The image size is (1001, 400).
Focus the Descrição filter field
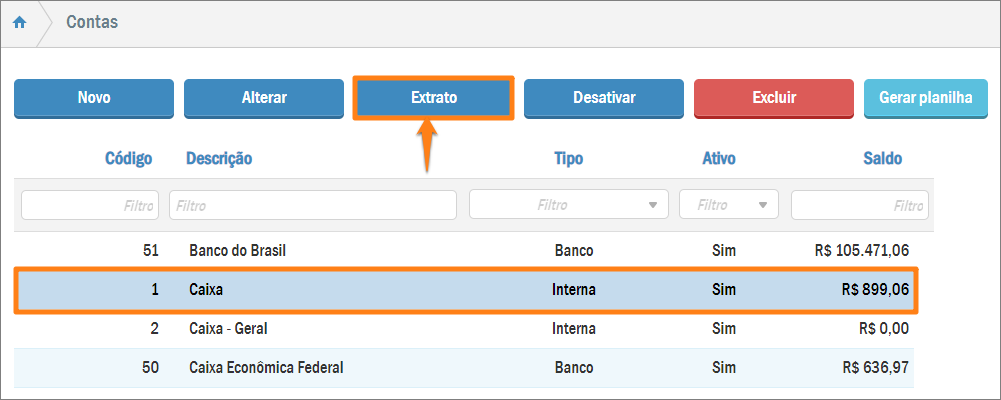(x=313, y=205)
